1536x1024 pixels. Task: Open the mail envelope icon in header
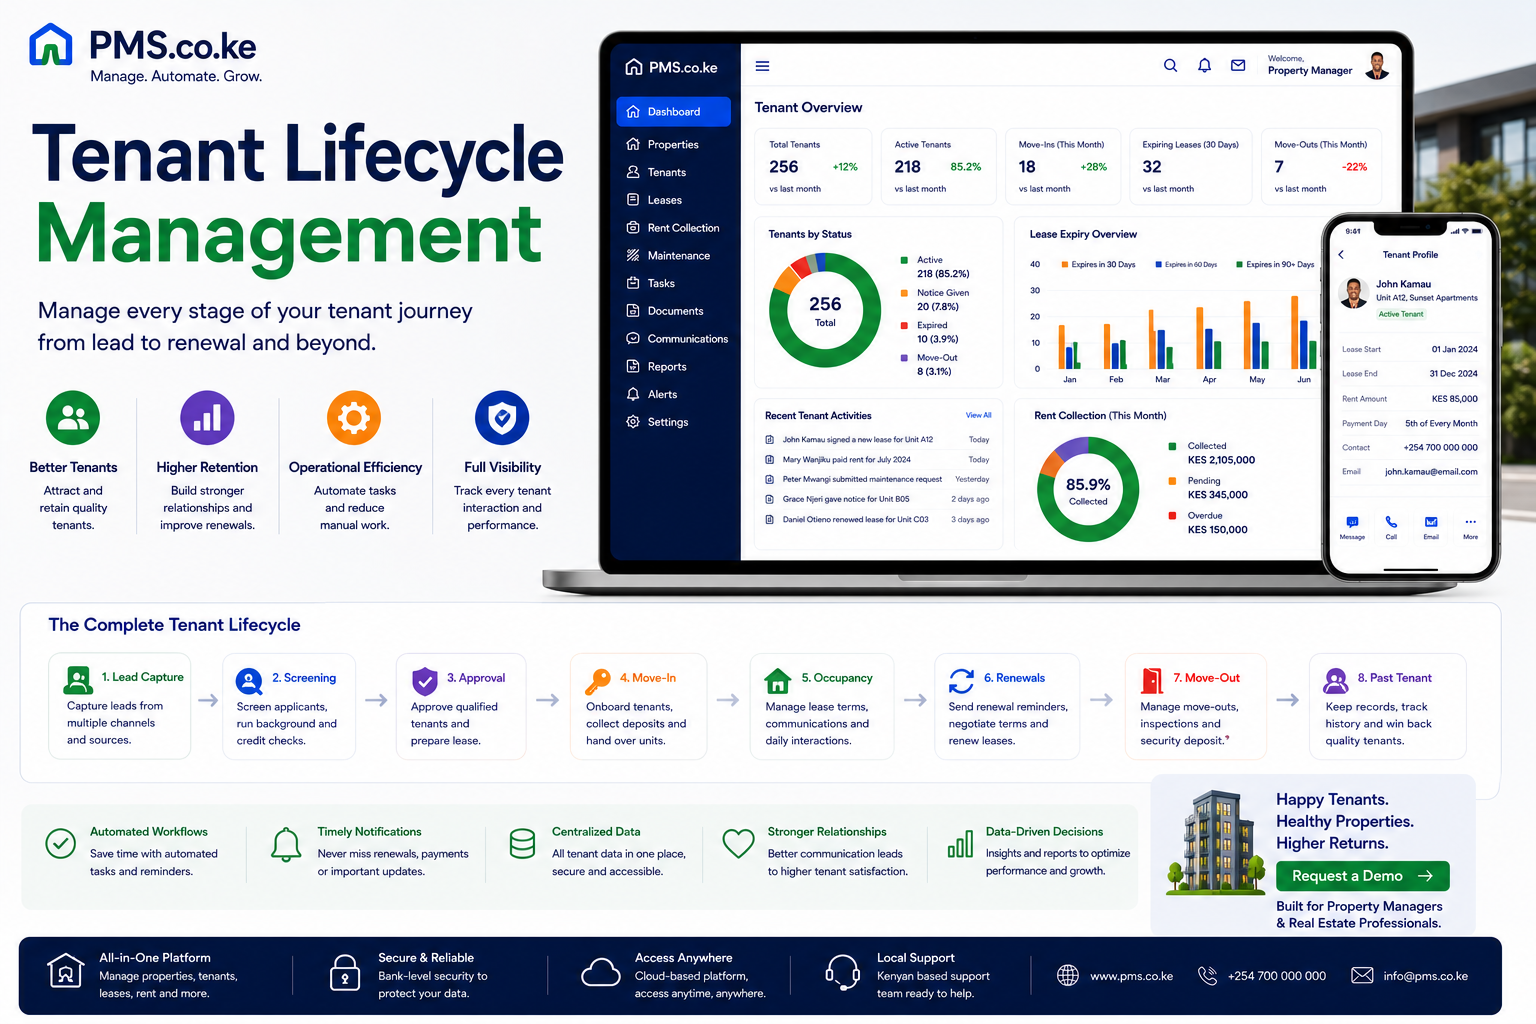pos(1238,65)
